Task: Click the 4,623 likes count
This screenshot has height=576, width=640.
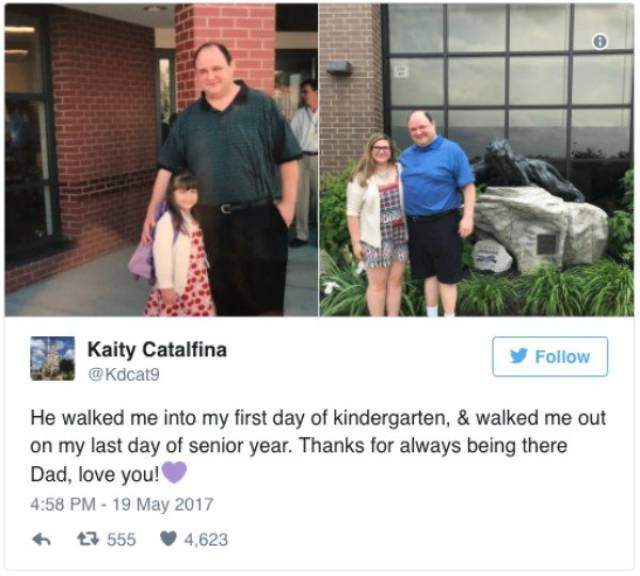Action: pyautogui.click(x=206, y=540)
